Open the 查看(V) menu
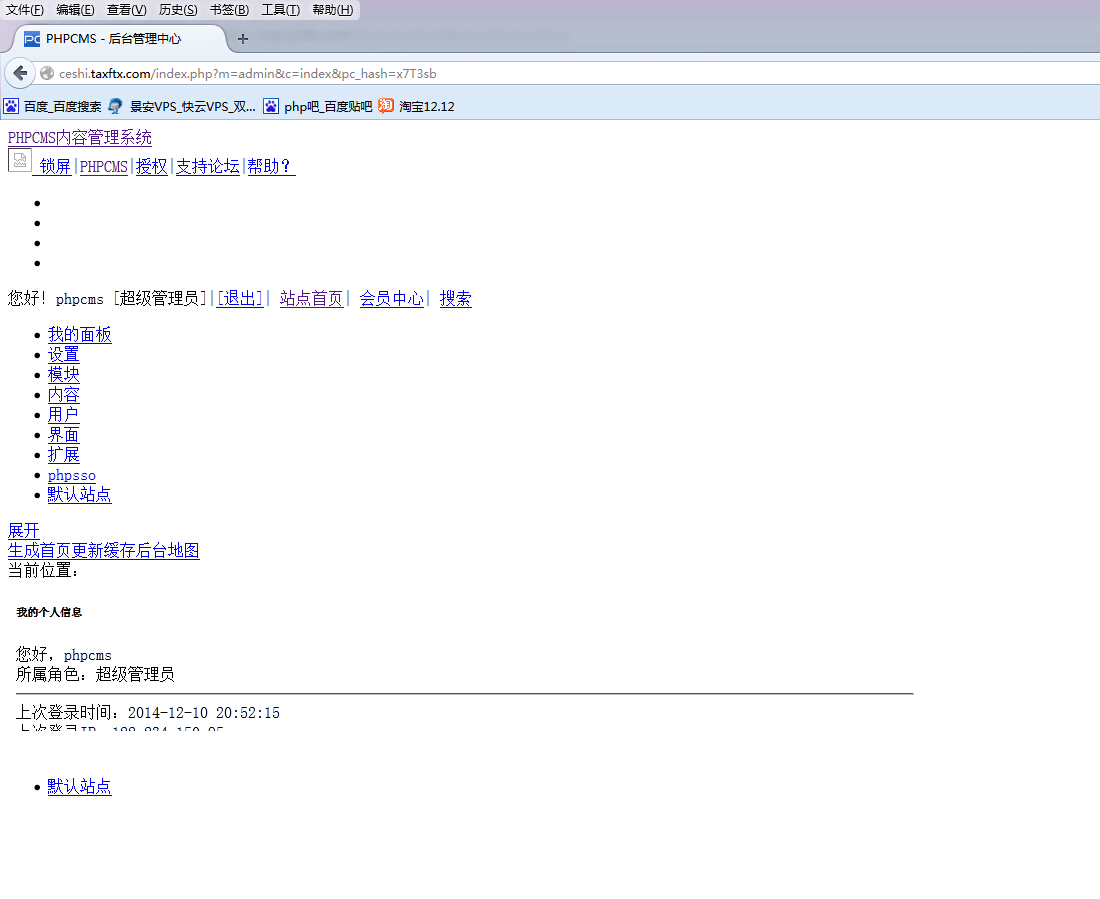Viewport: 1100px width, 899px height. [x=126, y=10]
